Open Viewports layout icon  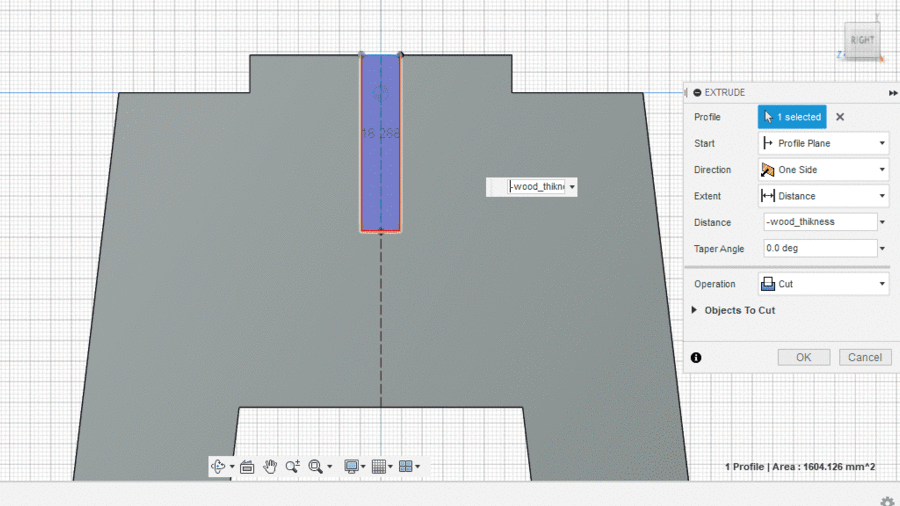[405, 466]
